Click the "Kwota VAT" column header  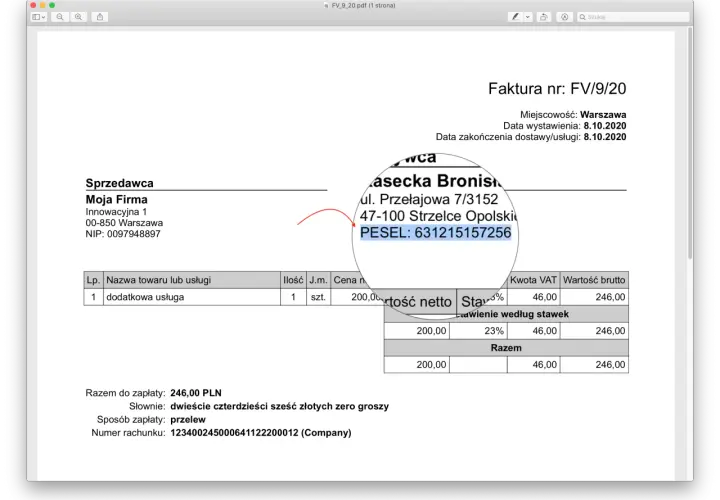pos(533,280)
